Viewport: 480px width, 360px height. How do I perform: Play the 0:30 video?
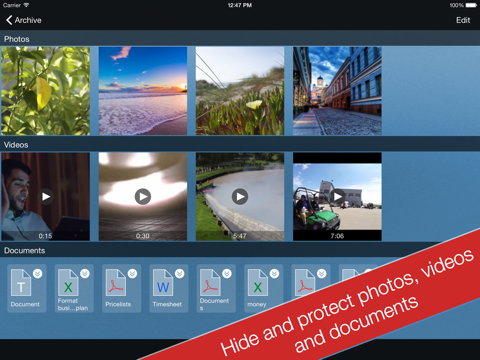143,197
